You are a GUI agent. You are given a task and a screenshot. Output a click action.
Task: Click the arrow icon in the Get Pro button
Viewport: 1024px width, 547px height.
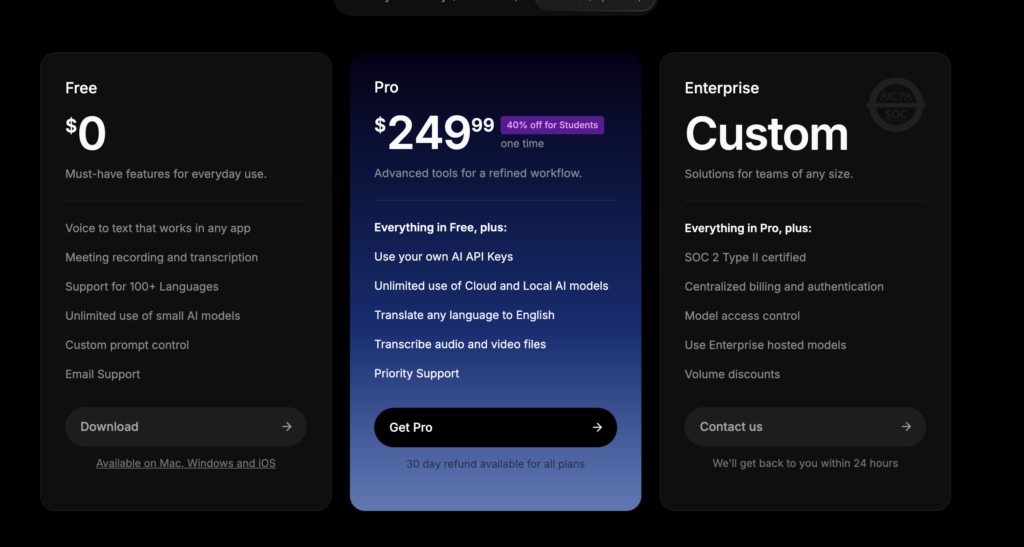pos(597,427)
